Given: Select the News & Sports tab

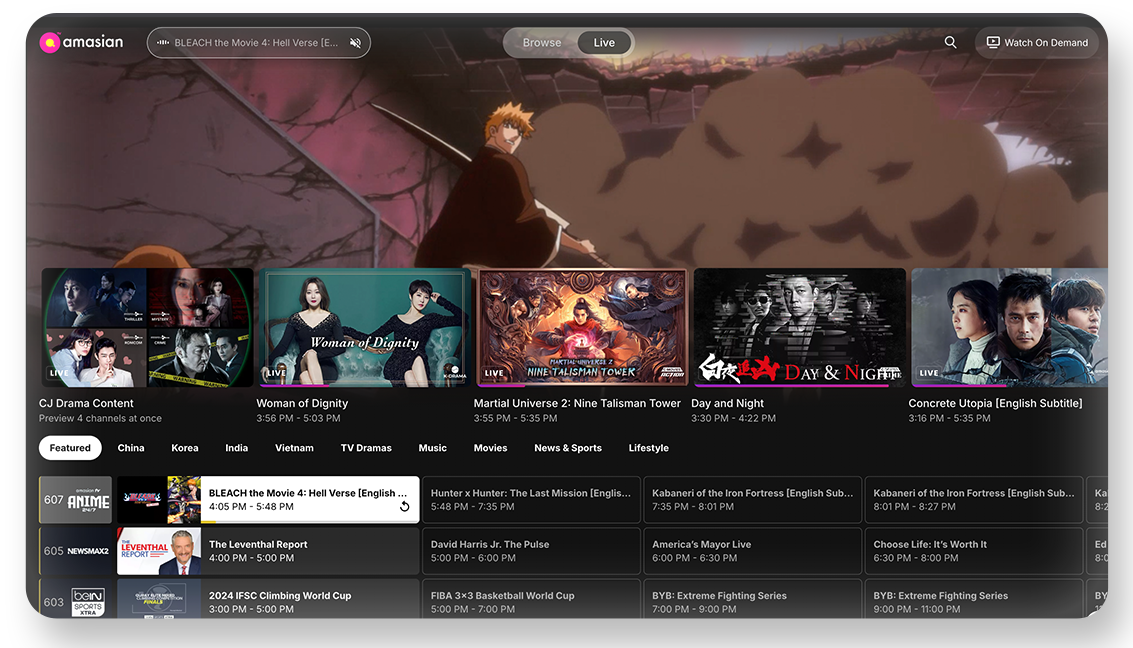Looking at the screenshot, I should [x=568, y=448].
